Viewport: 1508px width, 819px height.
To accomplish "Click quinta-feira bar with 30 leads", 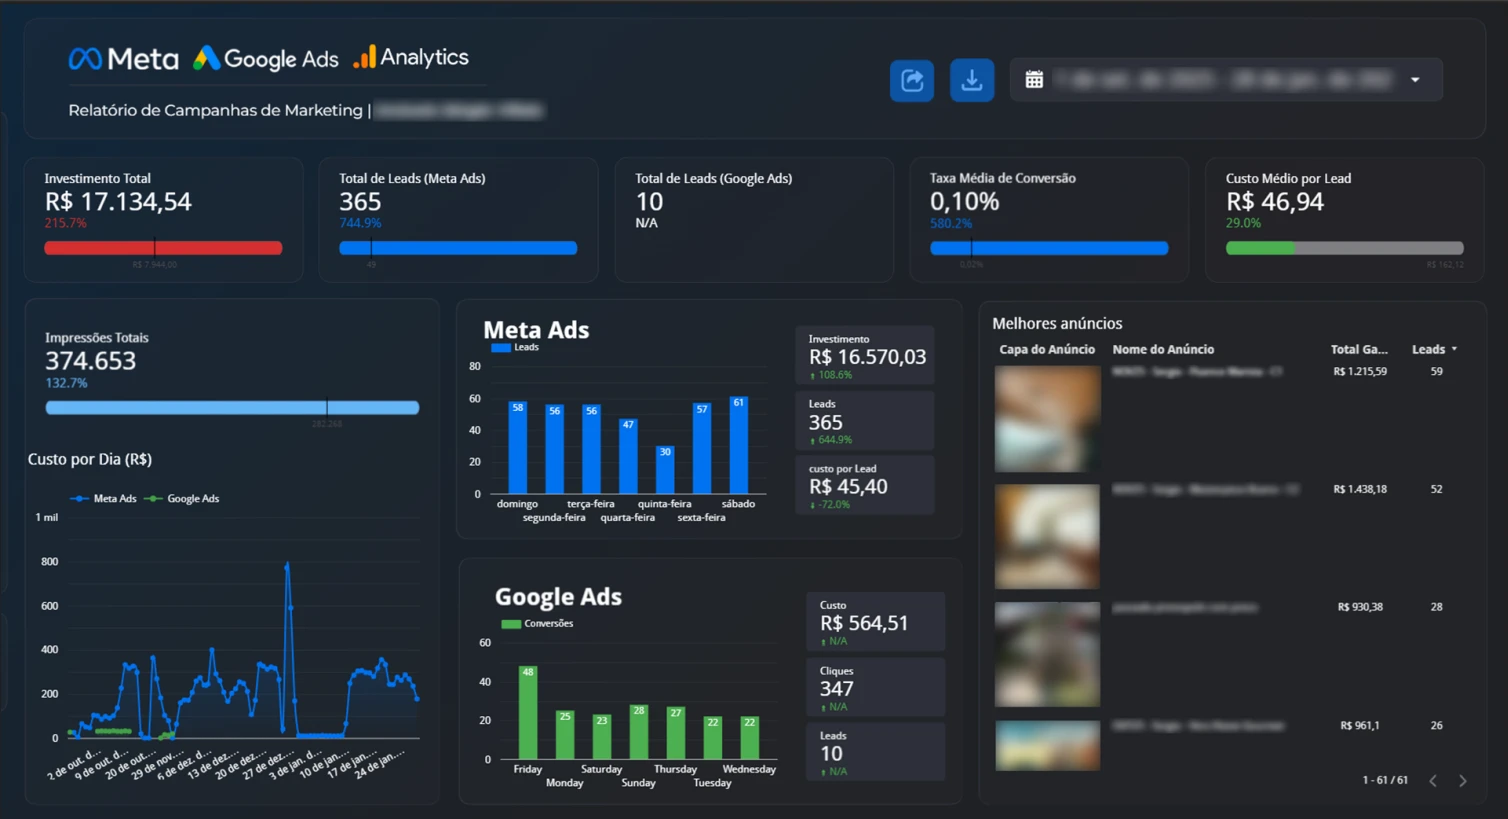I will (665, 469).
